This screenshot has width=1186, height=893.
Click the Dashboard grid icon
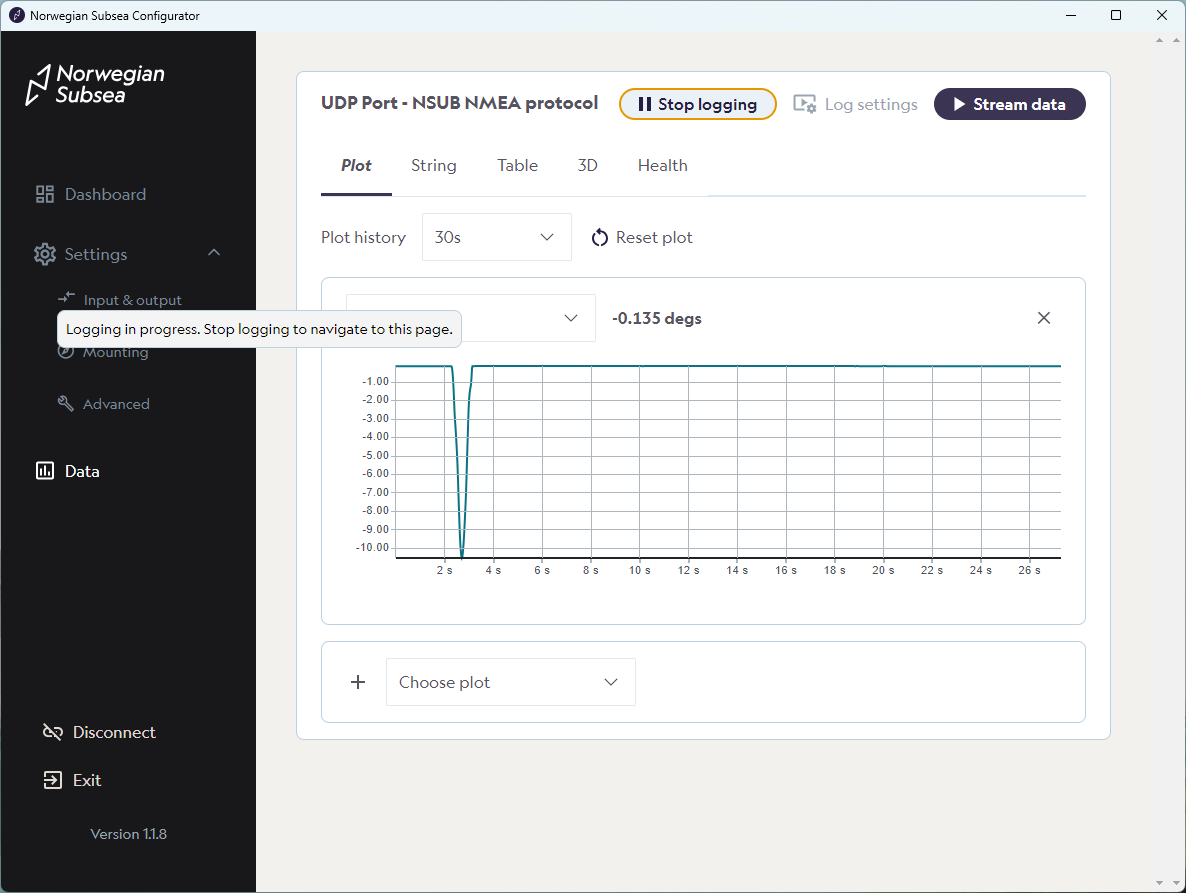pyautogui.click(x=45, y=194)
